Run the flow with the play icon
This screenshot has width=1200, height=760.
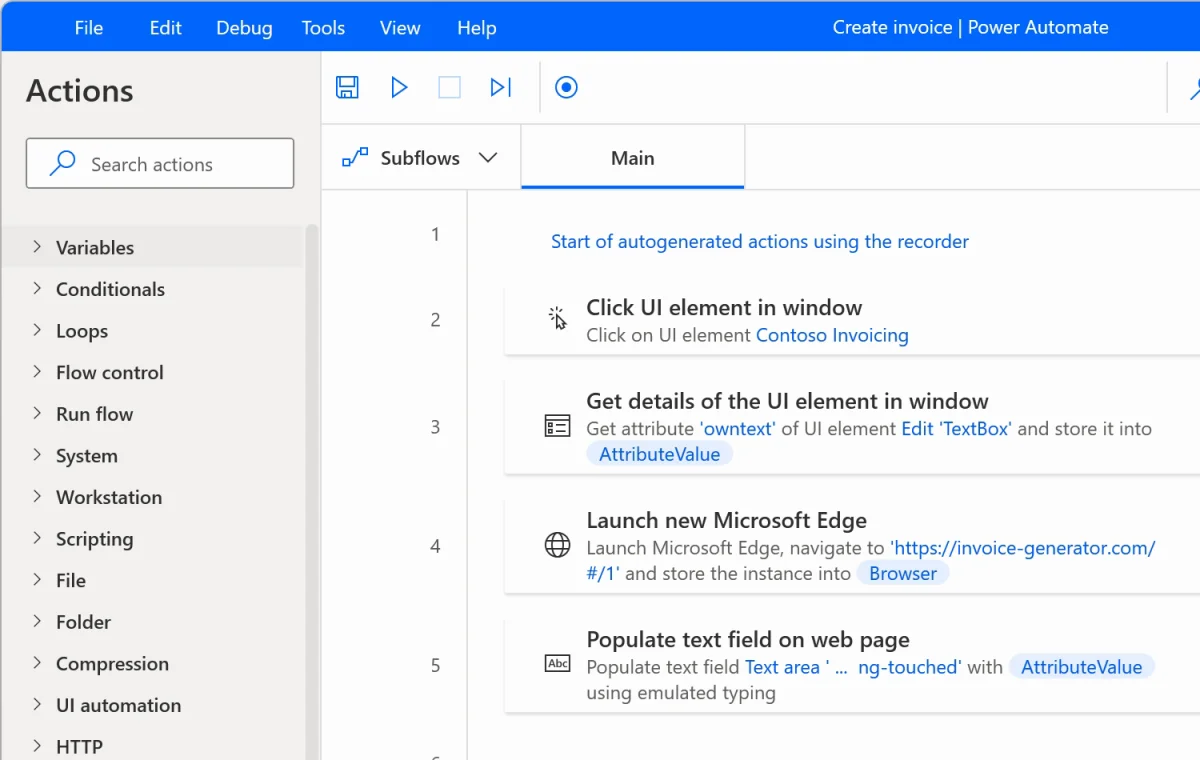tap(399, 87)
